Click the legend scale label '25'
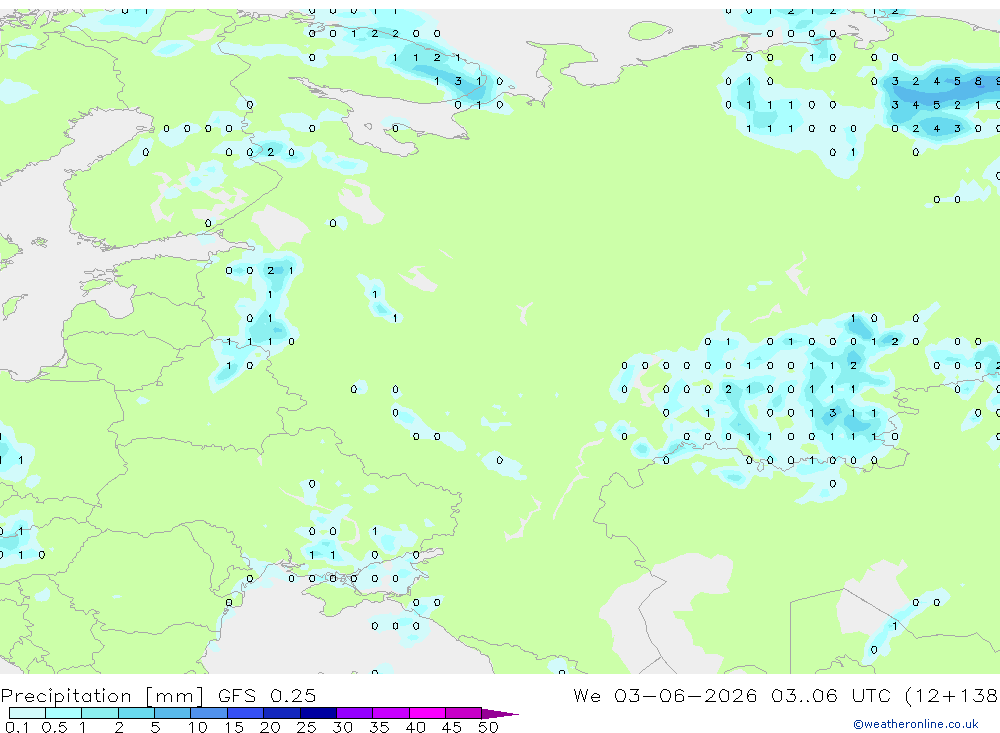This screenshot has width=1000, height=733. [306, 727]
